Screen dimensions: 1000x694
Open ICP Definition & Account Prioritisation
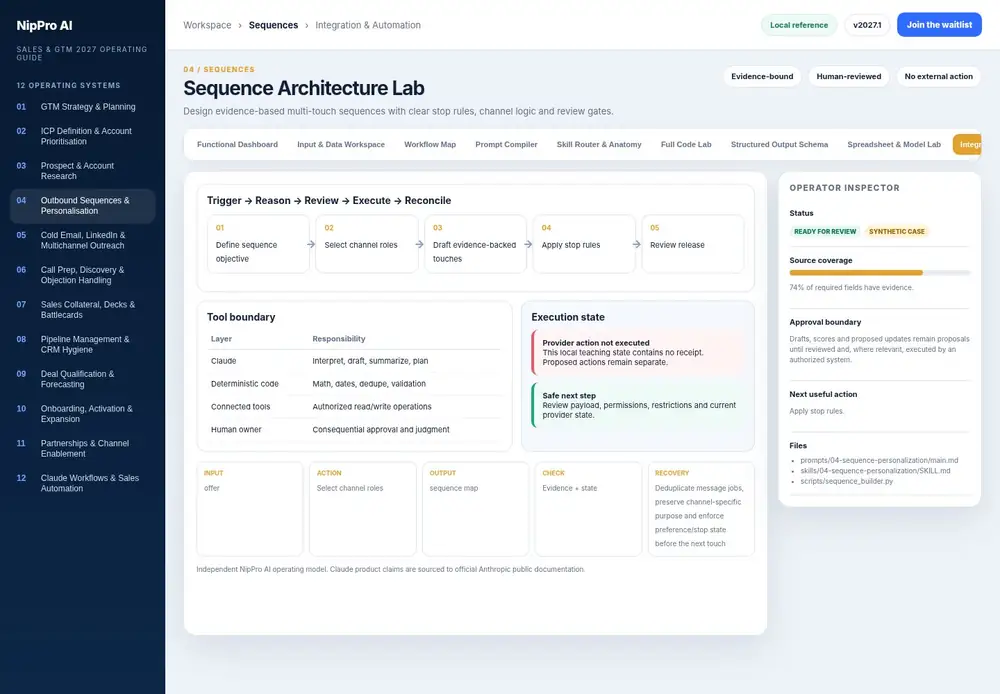[x=82, y=136]
